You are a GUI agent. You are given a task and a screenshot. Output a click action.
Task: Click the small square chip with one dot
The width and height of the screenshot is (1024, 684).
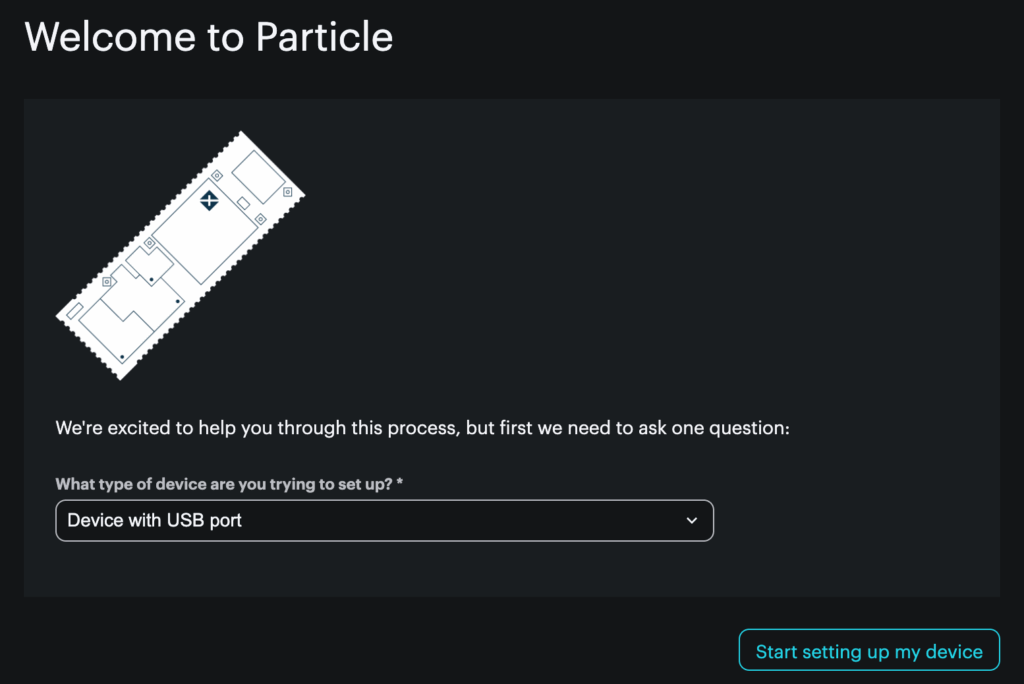point(149,263)
